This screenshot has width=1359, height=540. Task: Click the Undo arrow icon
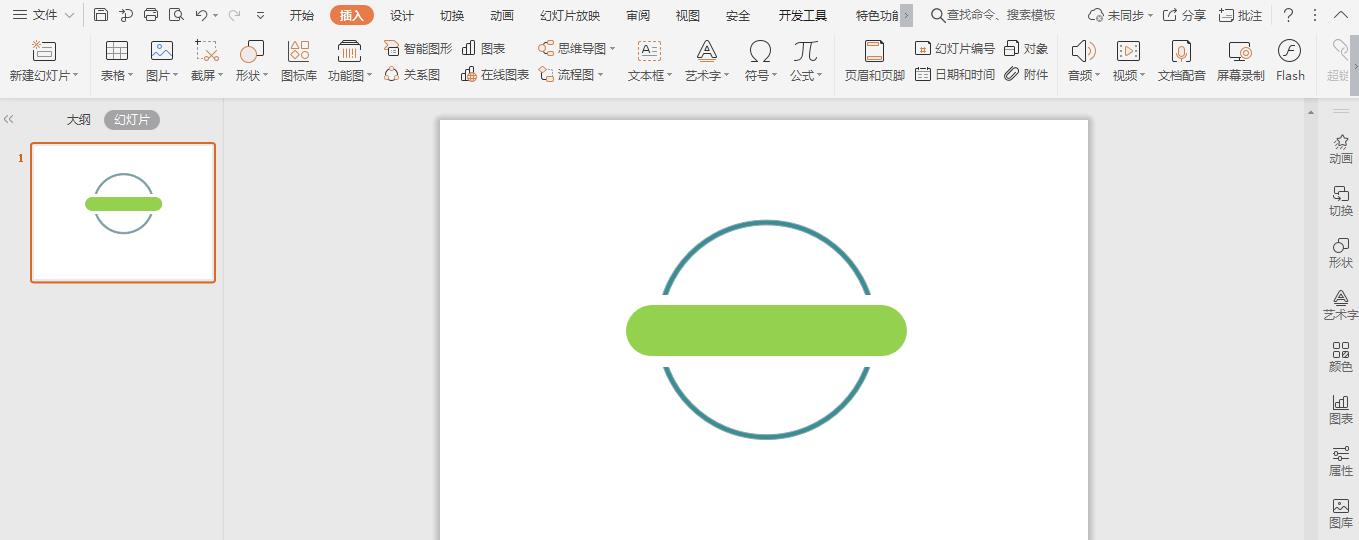point(201,15)
